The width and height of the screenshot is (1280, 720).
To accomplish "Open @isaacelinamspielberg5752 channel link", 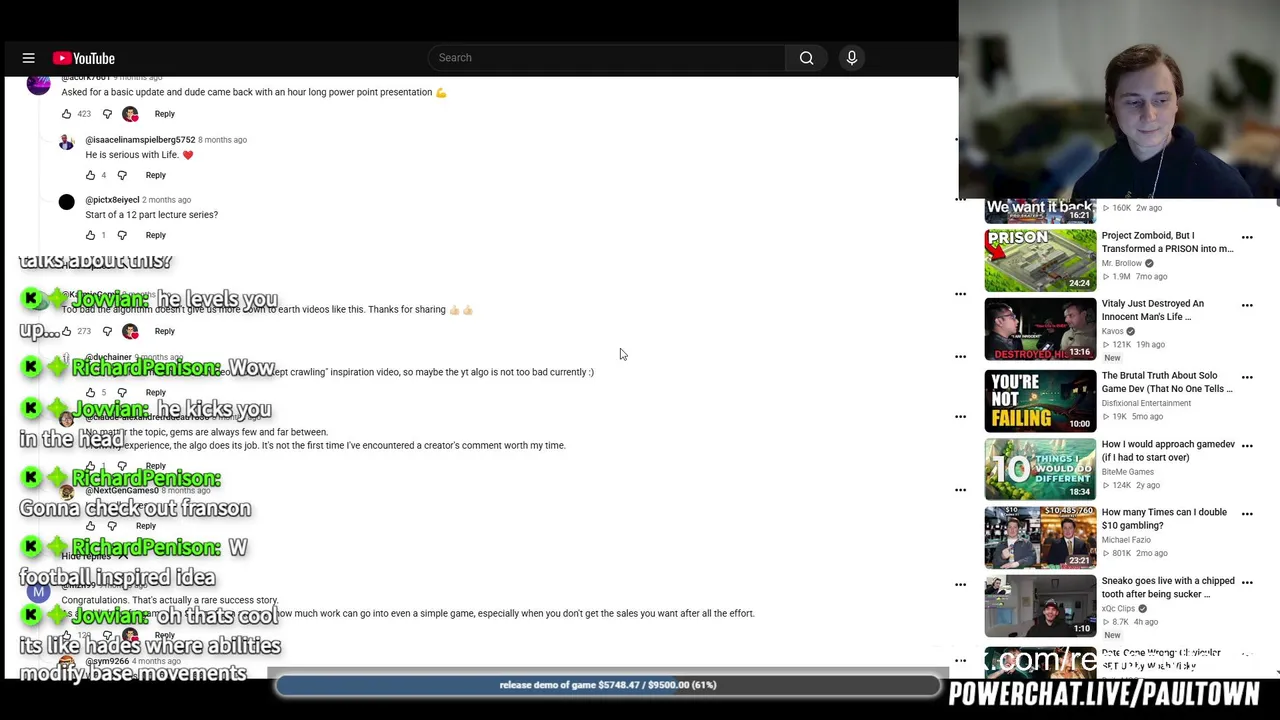I will (x=140, y=140).
